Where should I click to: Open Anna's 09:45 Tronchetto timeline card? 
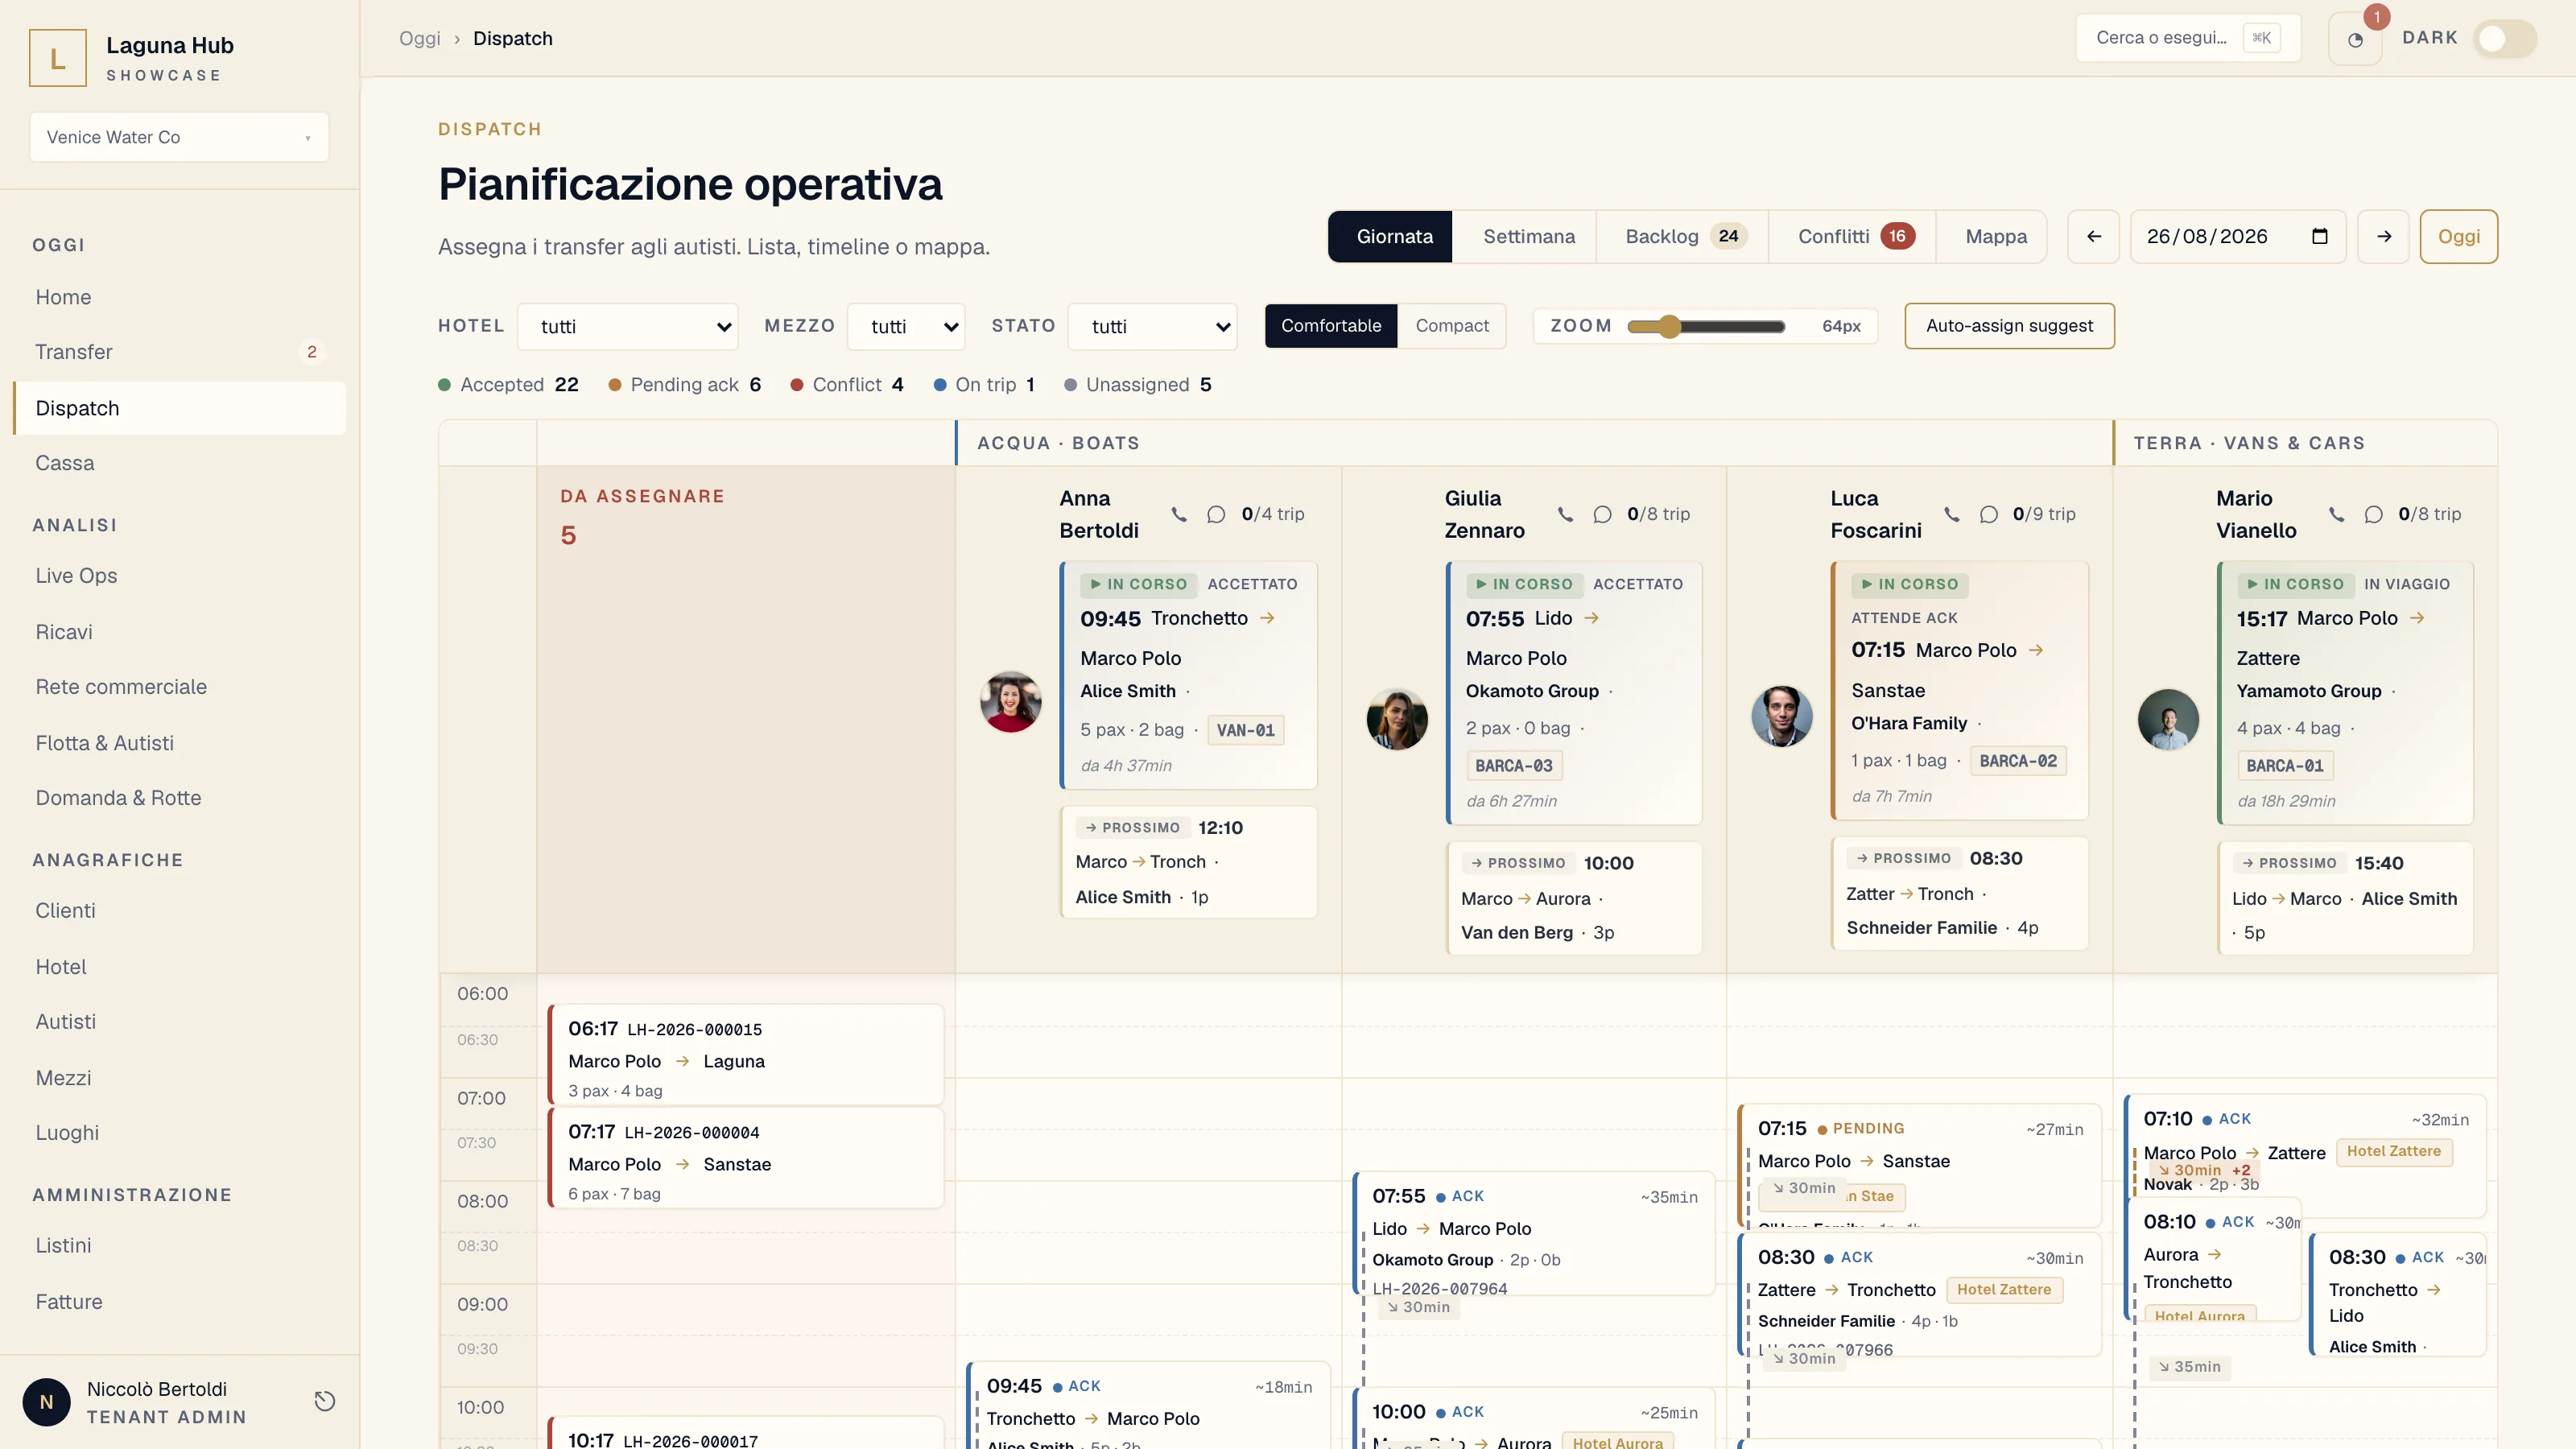coord(1148,1405)
